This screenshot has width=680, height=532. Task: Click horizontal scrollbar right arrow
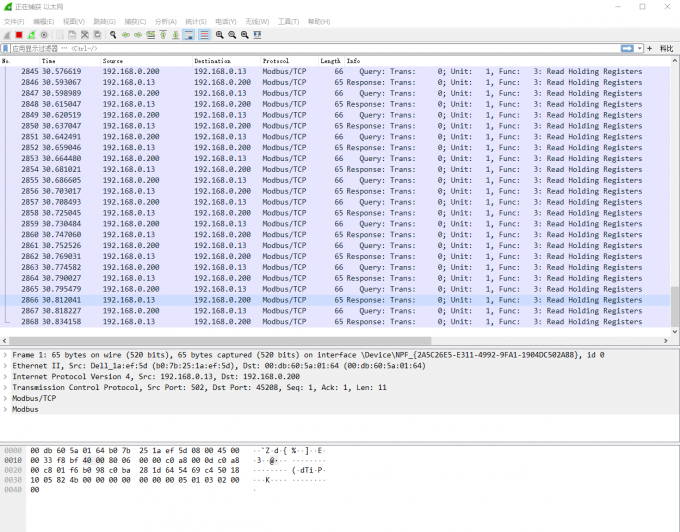click(x=666, y=341)
